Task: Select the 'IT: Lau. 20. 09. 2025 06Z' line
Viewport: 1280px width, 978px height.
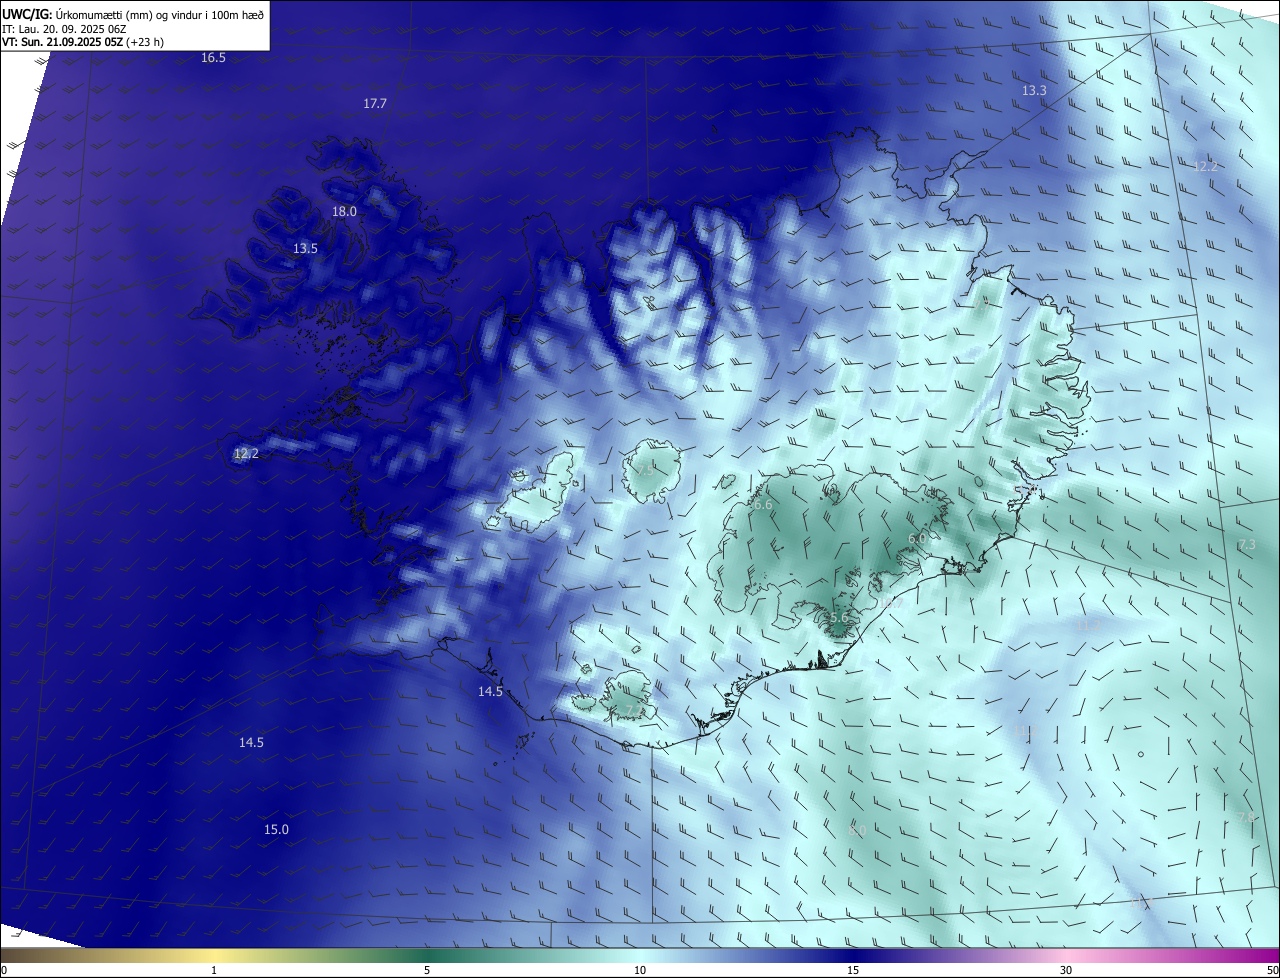Action: click(66, 29)
